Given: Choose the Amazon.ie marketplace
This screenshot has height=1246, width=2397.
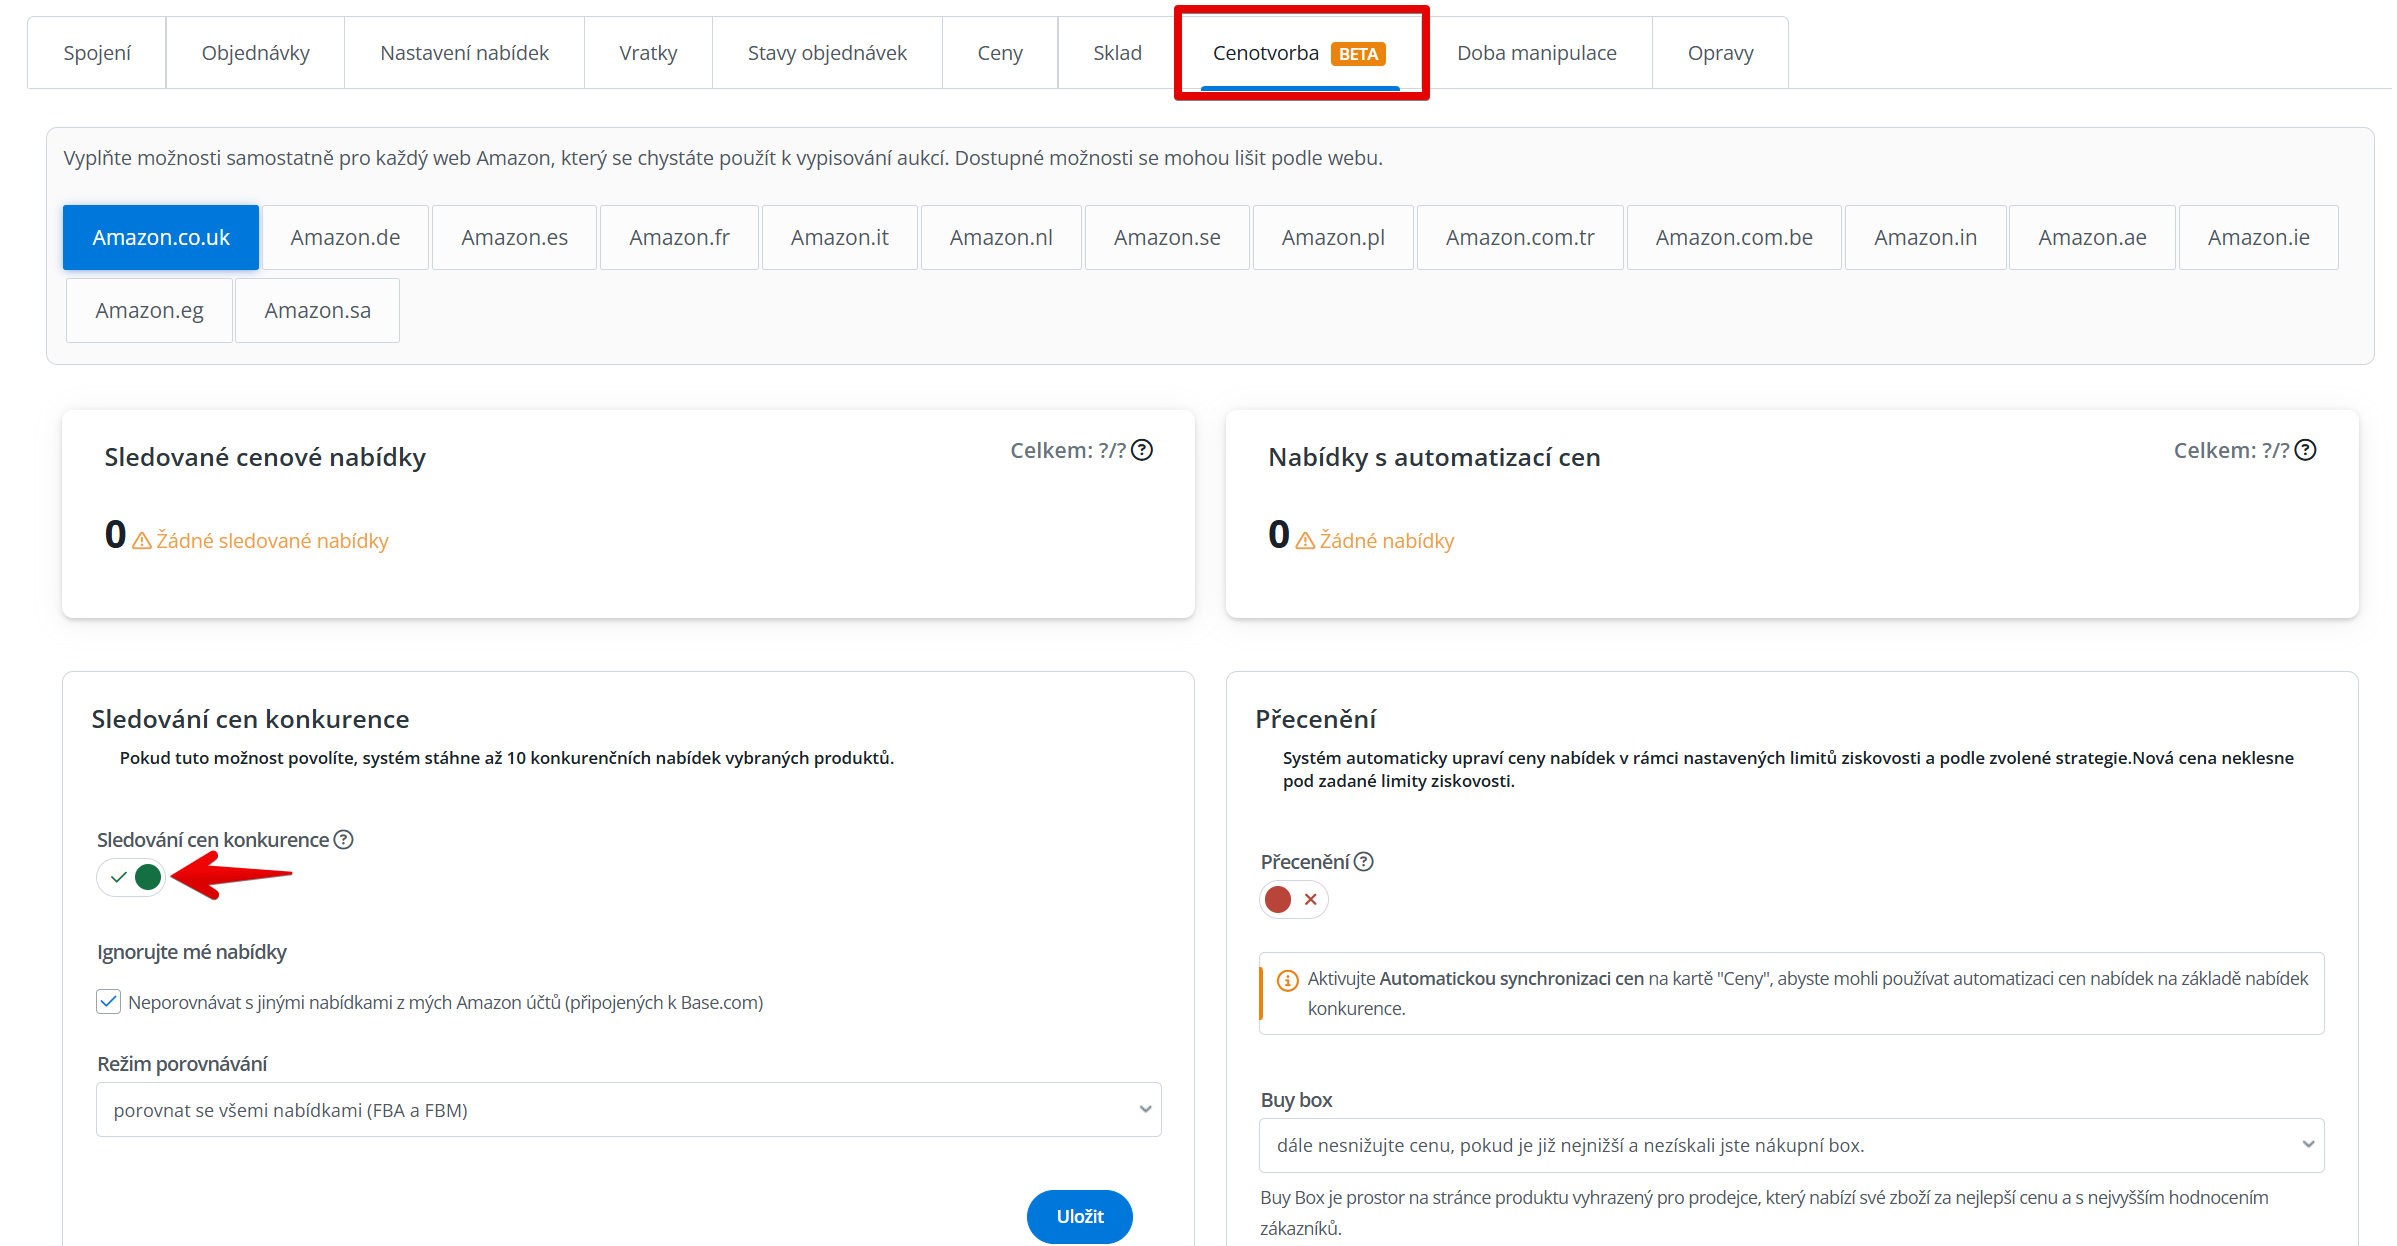Looking at the screenshot, I should (x=2258, y=237).
